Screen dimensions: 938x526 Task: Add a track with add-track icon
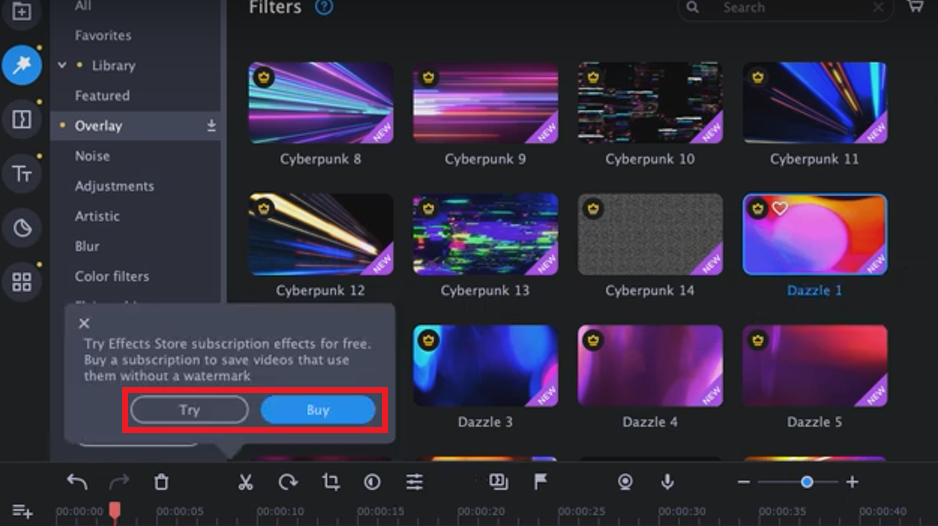click(22, 511)
